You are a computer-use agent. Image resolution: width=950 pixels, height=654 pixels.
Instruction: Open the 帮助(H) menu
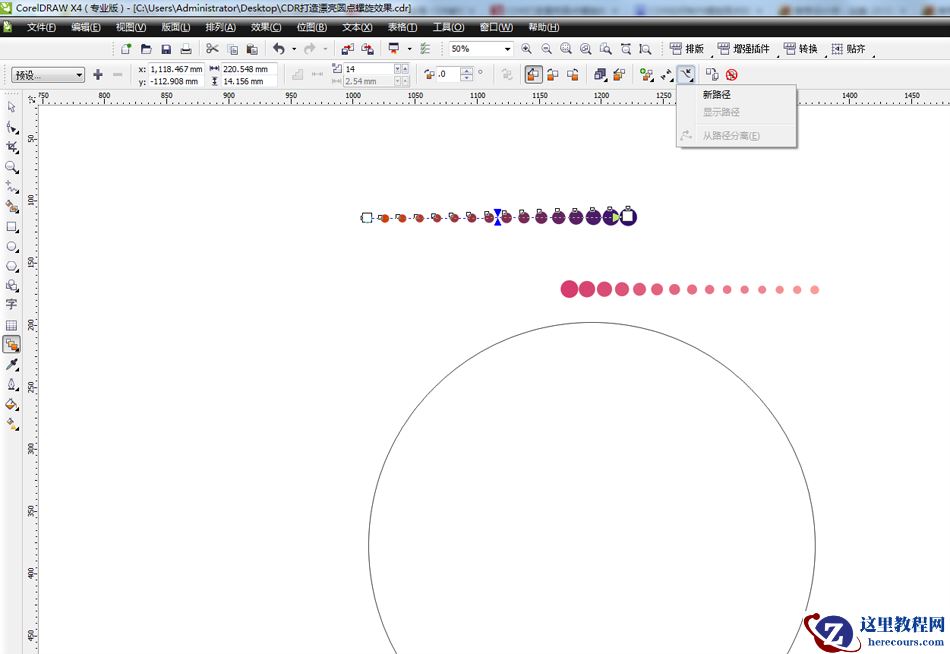point(543,27)
